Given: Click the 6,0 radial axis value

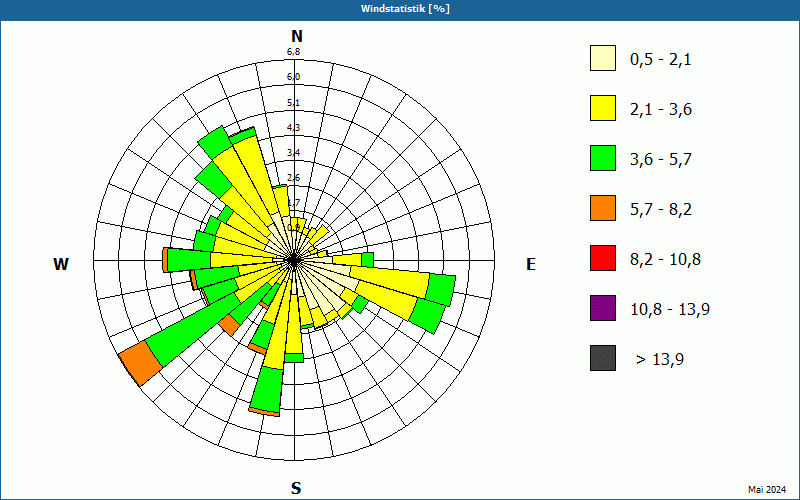Looking at the screenshot, I should [293, 77].
